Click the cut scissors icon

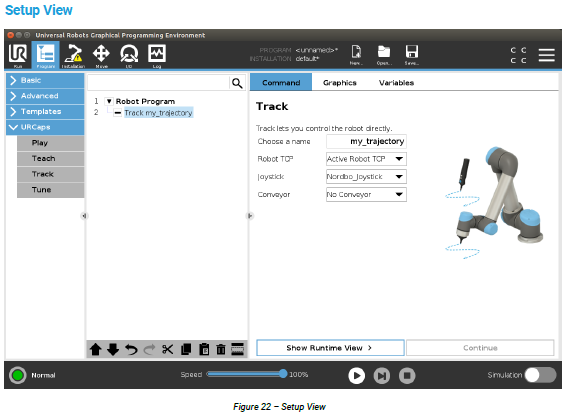pos(167,349)
